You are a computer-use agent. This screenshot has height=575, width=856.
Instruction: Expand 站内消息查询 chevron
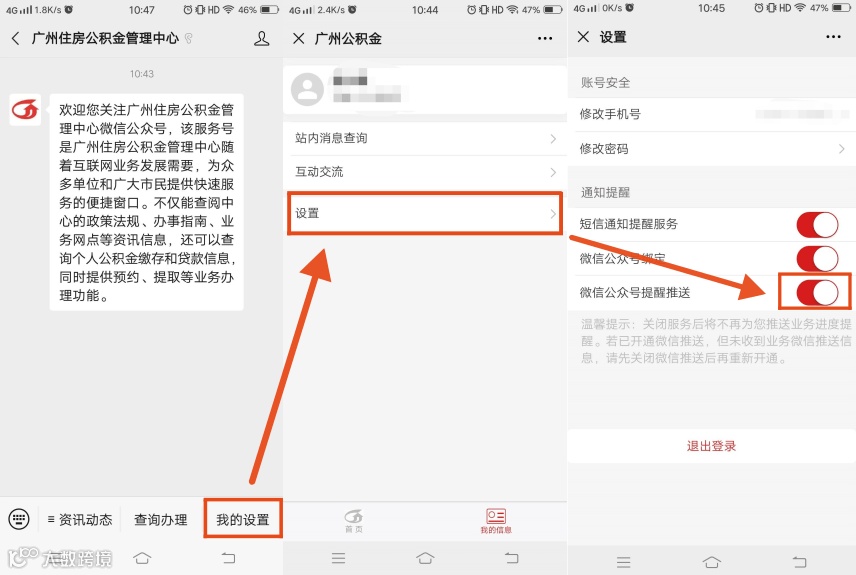[x=553, y=139]
